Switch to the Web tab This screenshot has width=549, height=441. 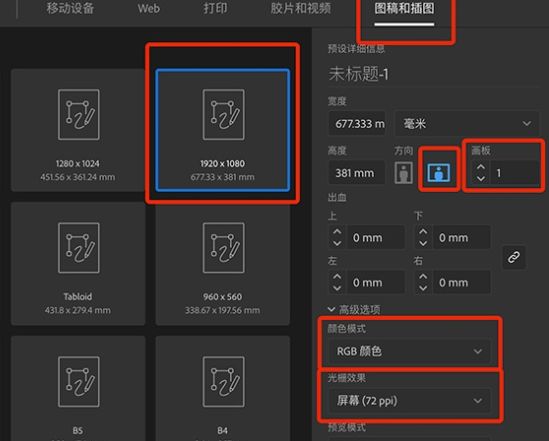pos(149,8)
